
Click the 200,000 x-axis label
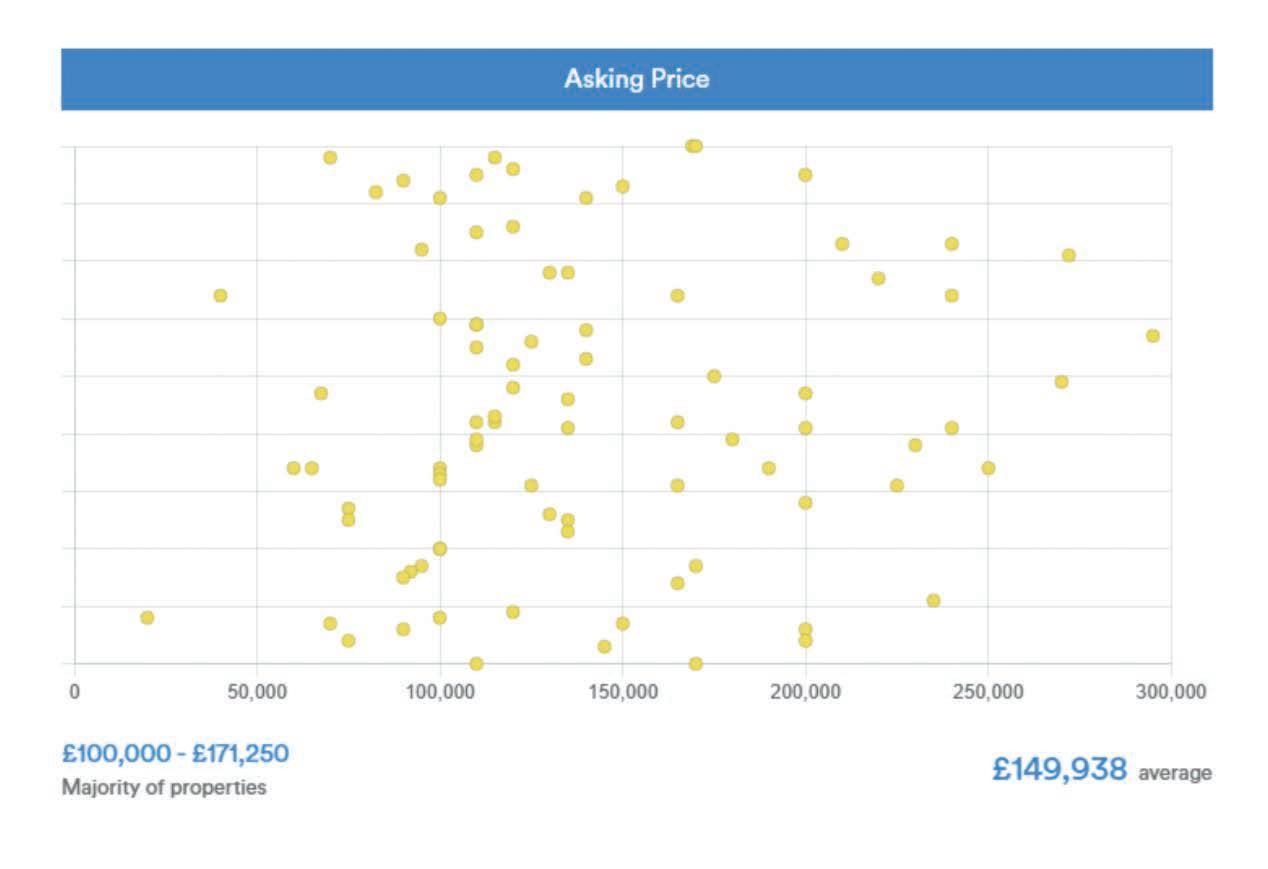coord(805,692)
